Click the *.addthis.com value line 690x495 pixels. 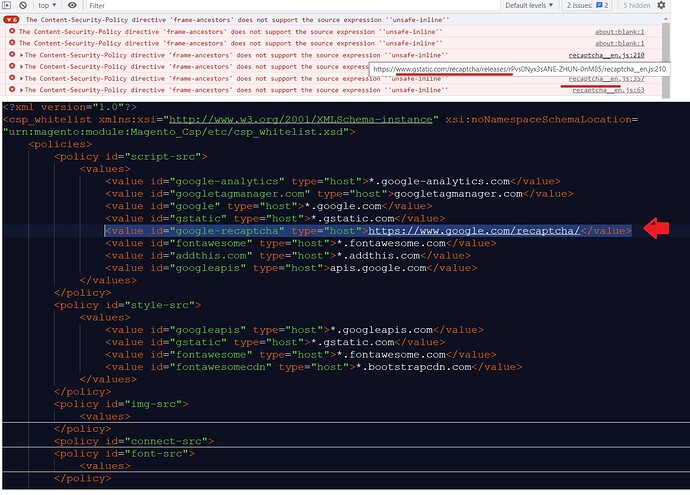[x=288, y=255]
